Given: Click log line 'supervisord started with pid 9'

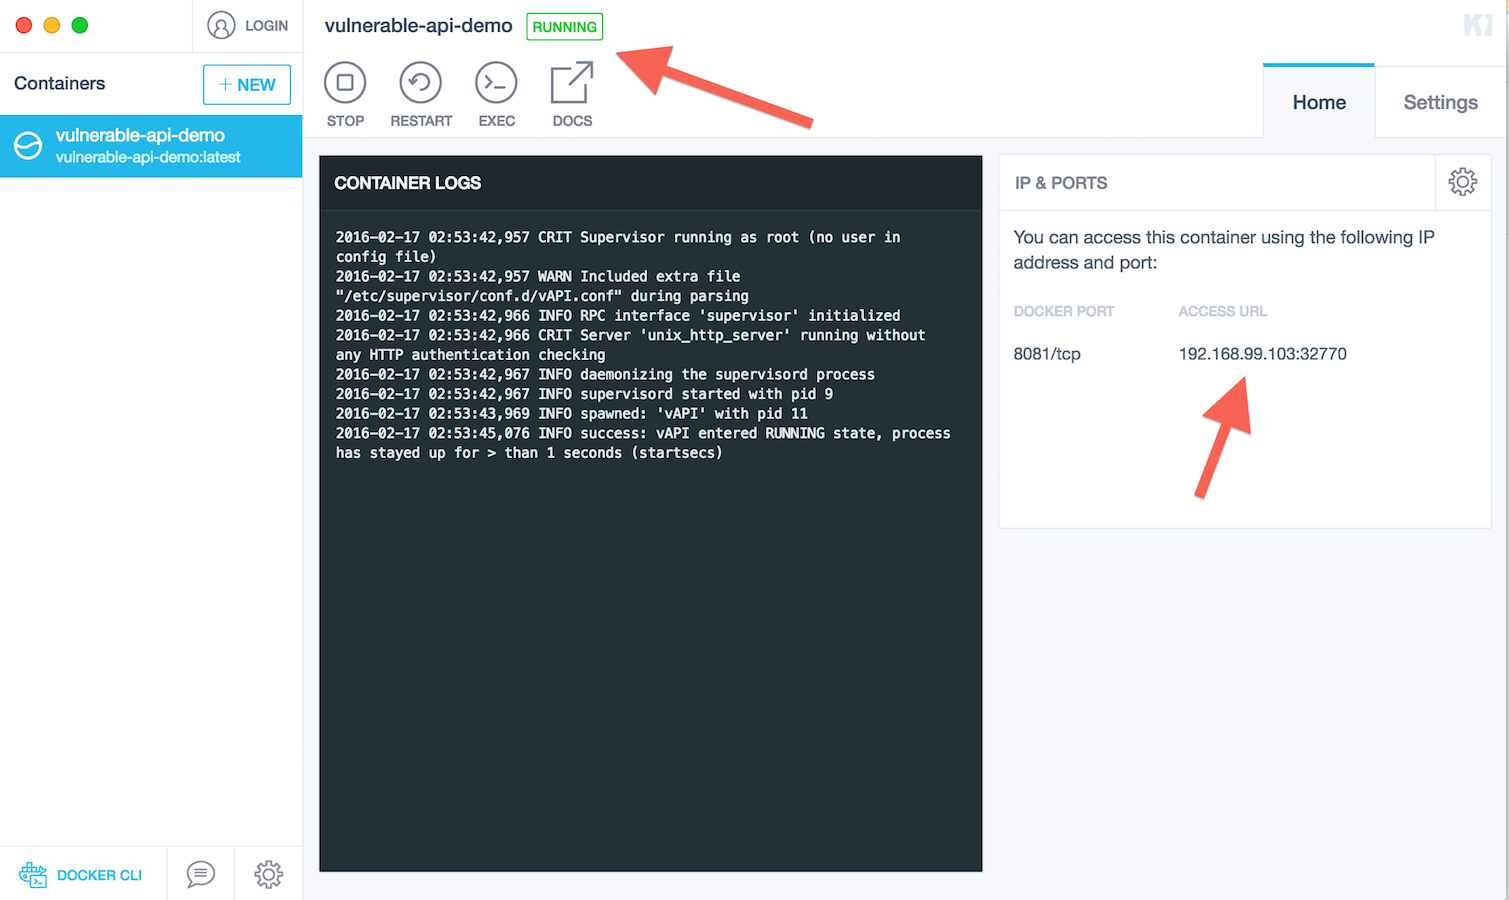Looking at the screenshot, I should (584, 394).
